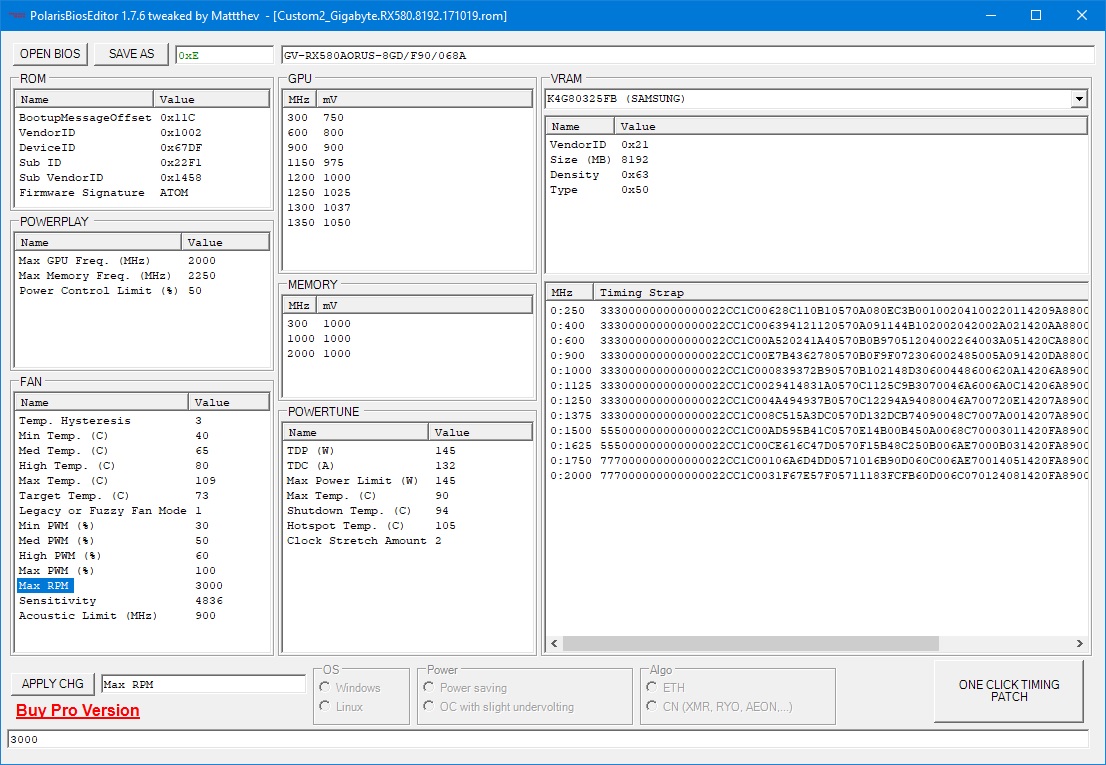Select Target Temp. (C) fan row
Viewport: 1106px width, 765px height.
click(141, 496)
